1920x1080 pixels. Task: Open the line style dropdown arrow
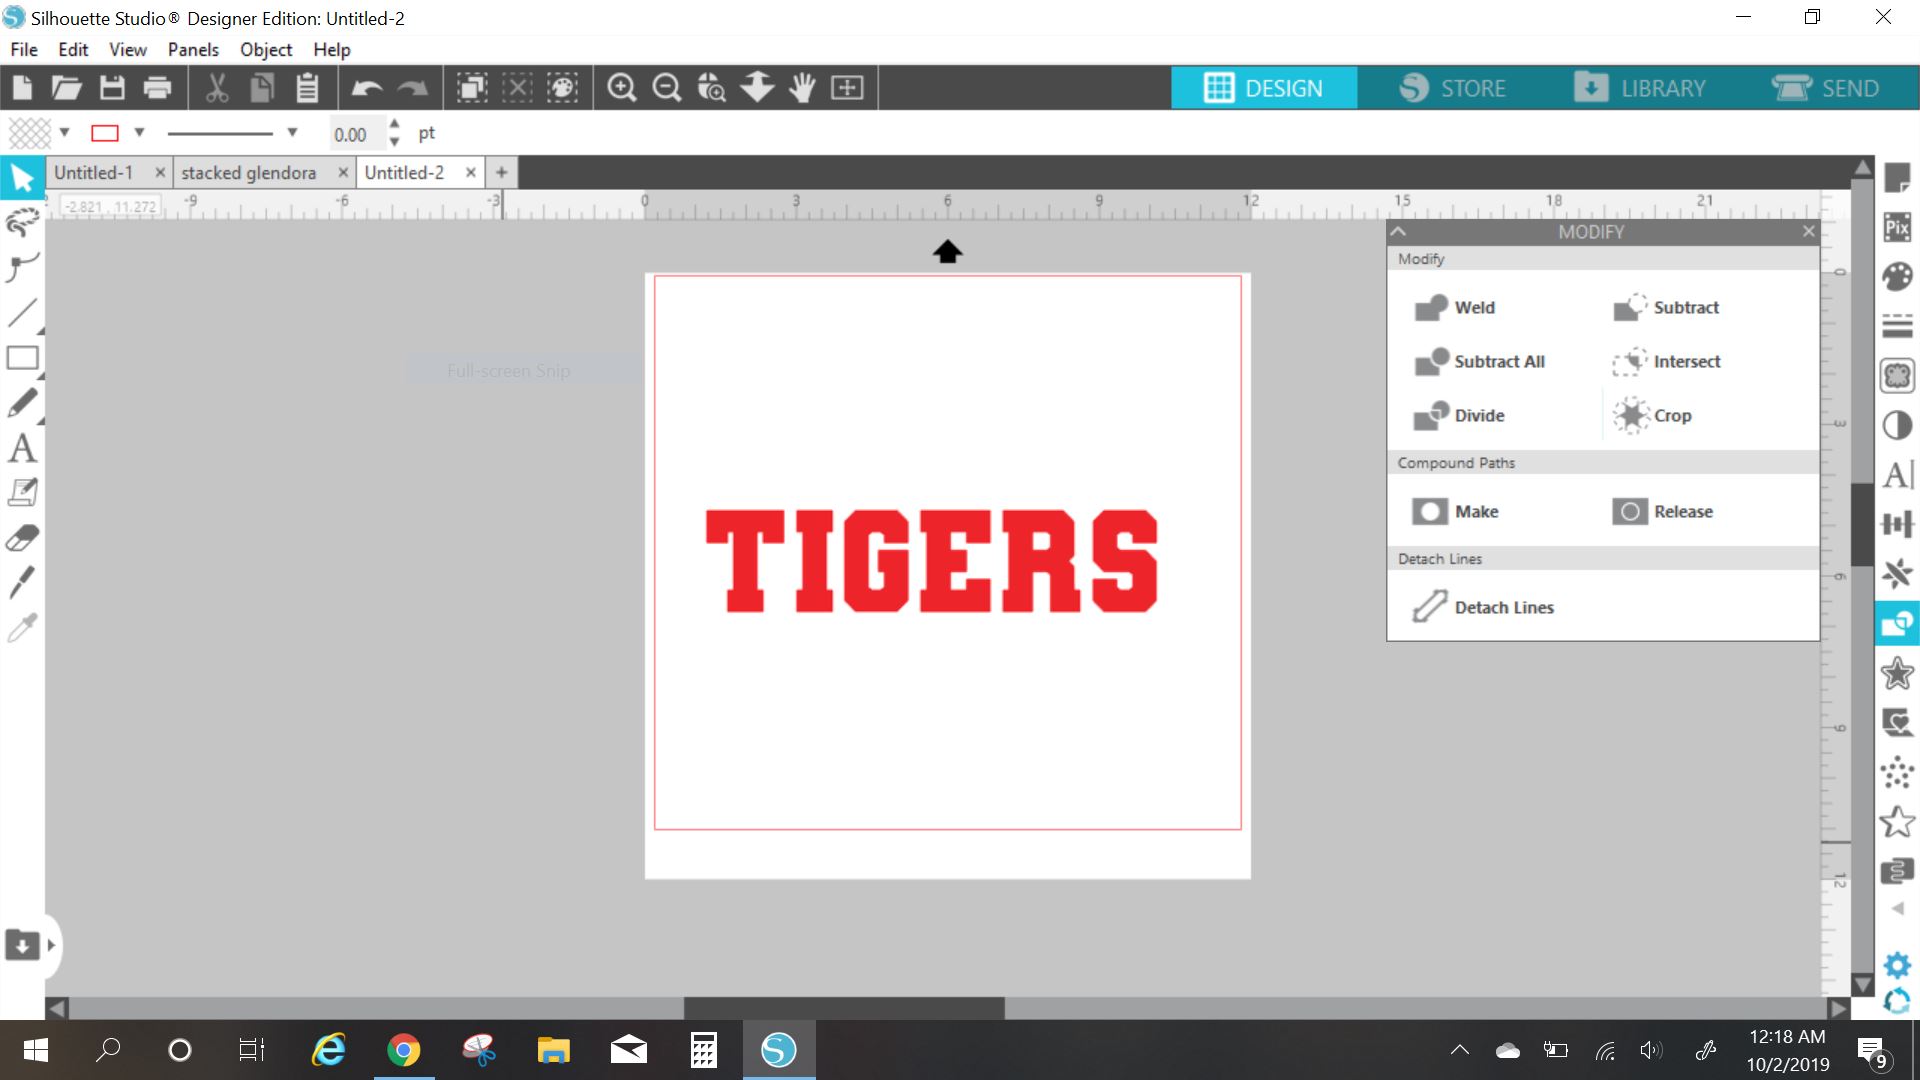(292, 132)
